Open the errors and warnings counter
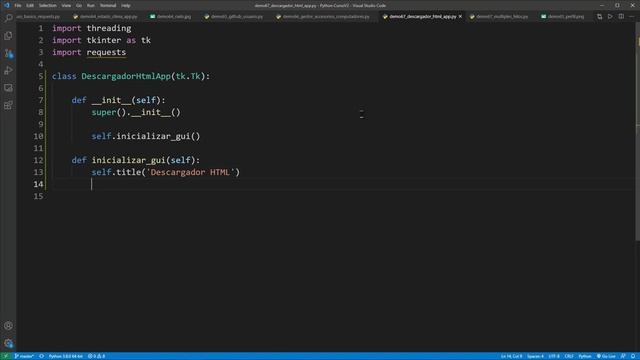The width and height of the screenshot is (640, 360). click(97, 356)
